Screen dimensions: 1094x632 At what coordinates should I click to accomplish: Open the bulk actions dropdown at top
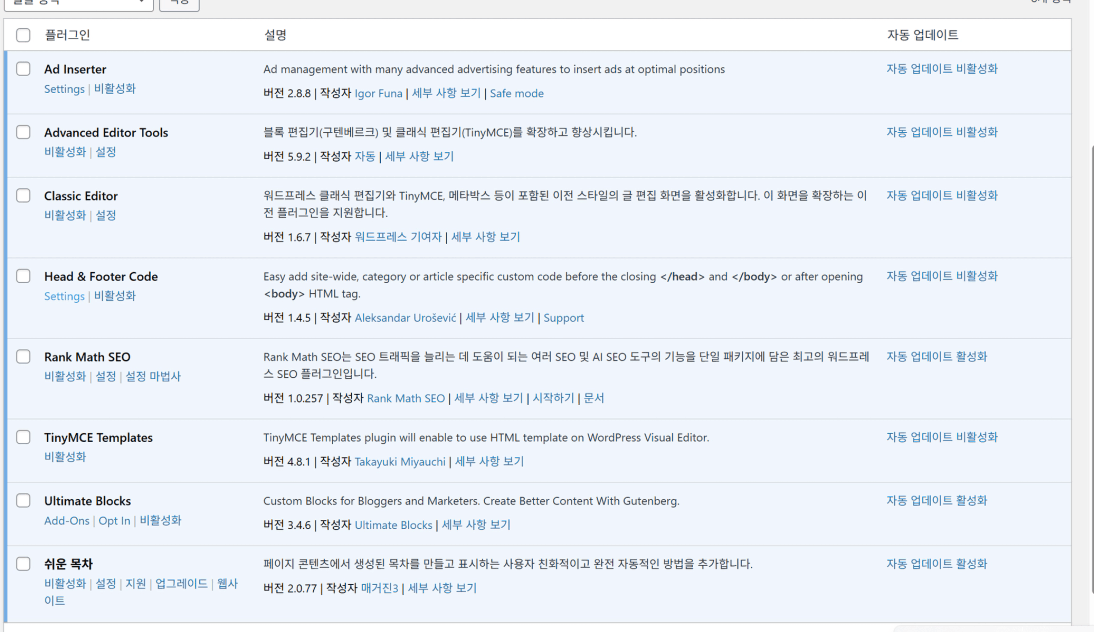pyautogui.click(x=78, y=3)
